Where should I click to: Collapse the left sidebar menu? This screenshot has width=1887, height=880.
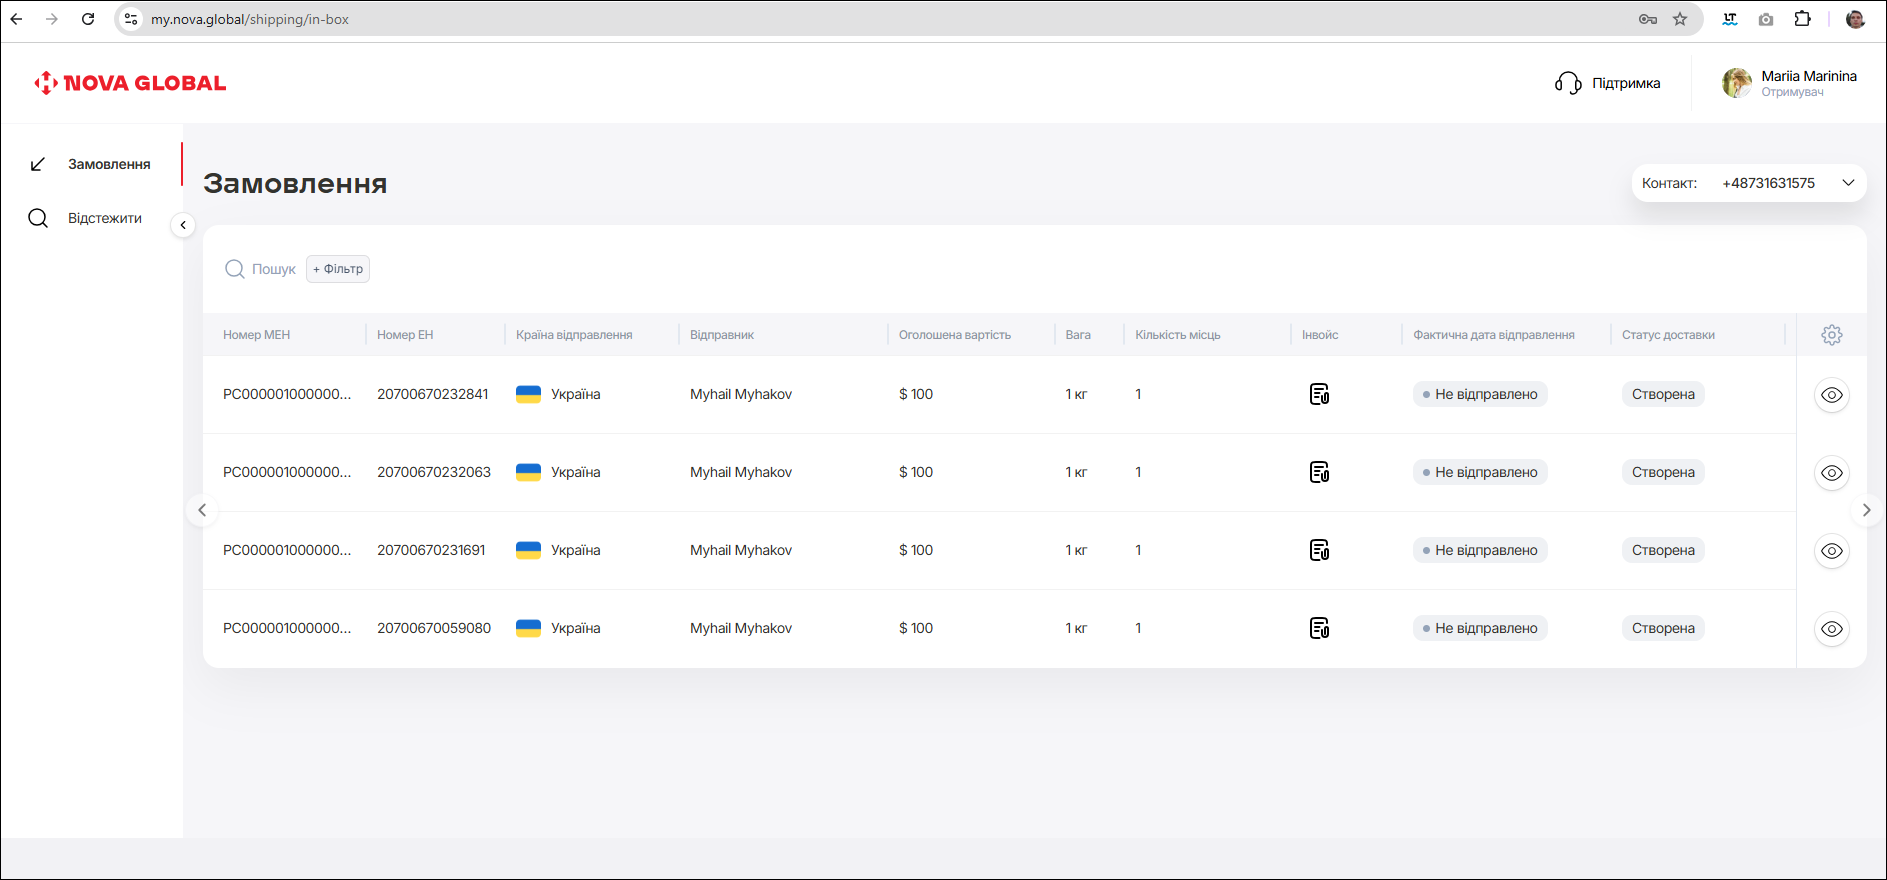183,225
